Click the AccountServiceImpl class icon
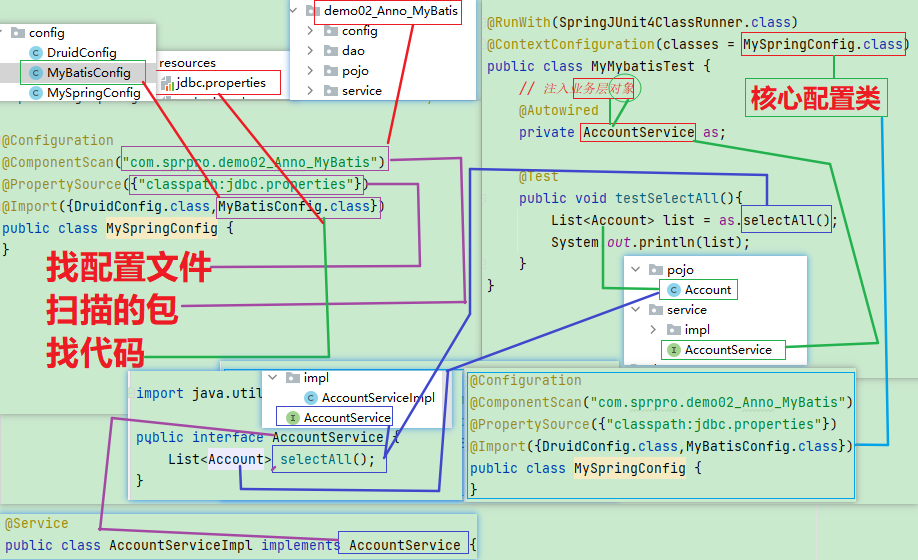This screenshot has height=560, width=918. coord(311,398)
